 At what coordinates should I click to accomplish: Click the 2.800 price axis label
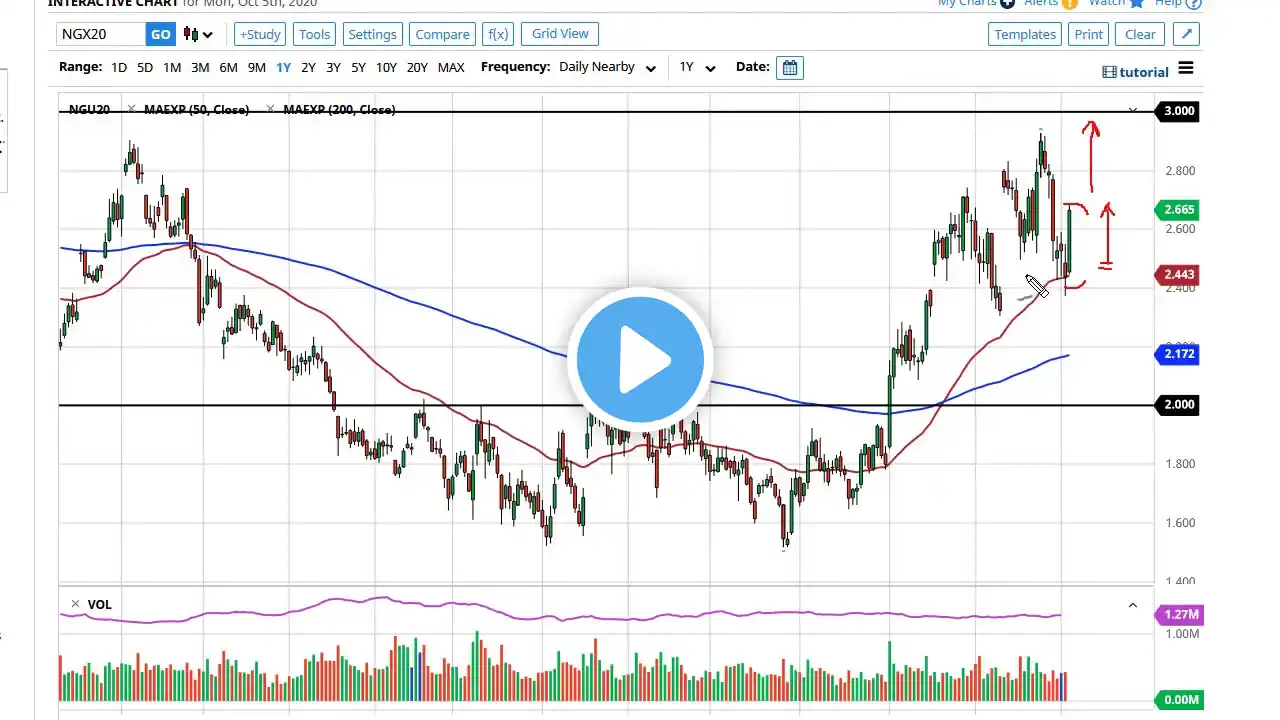[1180, 171]
